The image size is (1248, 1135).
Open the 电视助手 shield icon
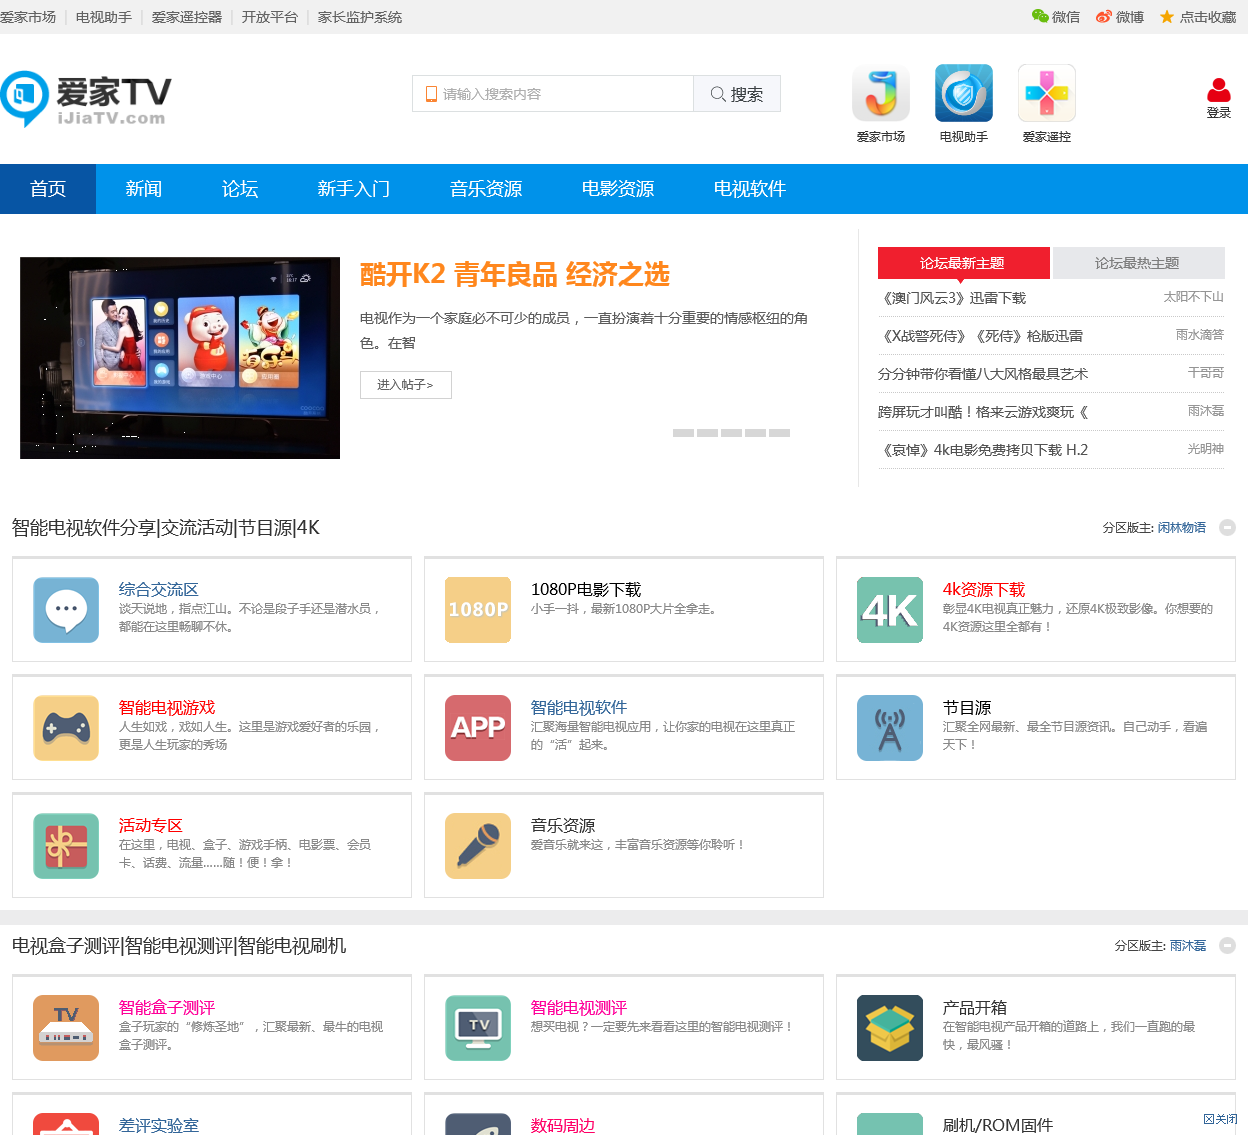point(964,93)
